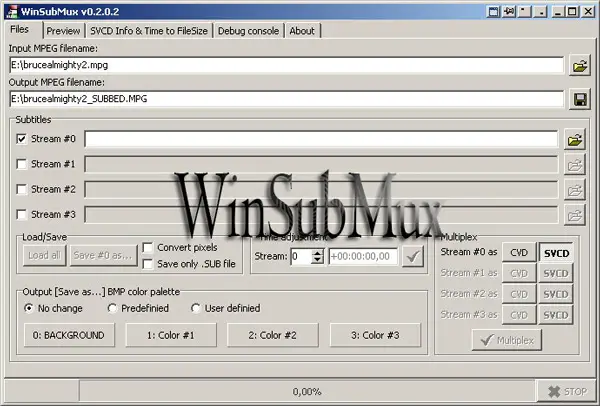Viewport: 600px width, 406px height.
Task: Click the time offset +00:00:00,00 field
Action: click(363, 256)
